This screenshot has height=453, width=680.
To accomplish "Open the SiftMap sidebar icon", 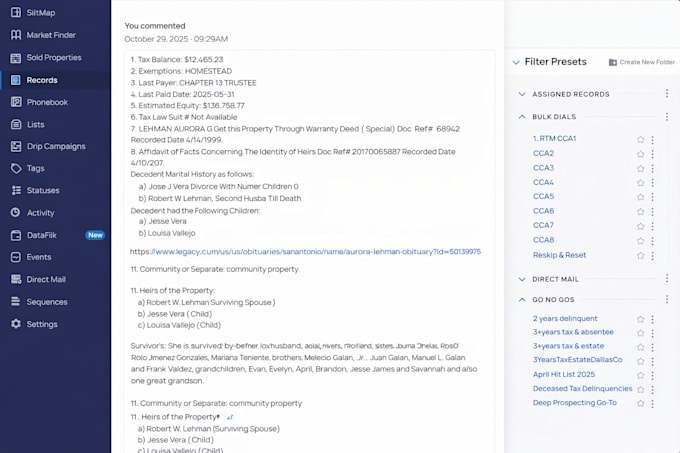I will click(16, 12).
